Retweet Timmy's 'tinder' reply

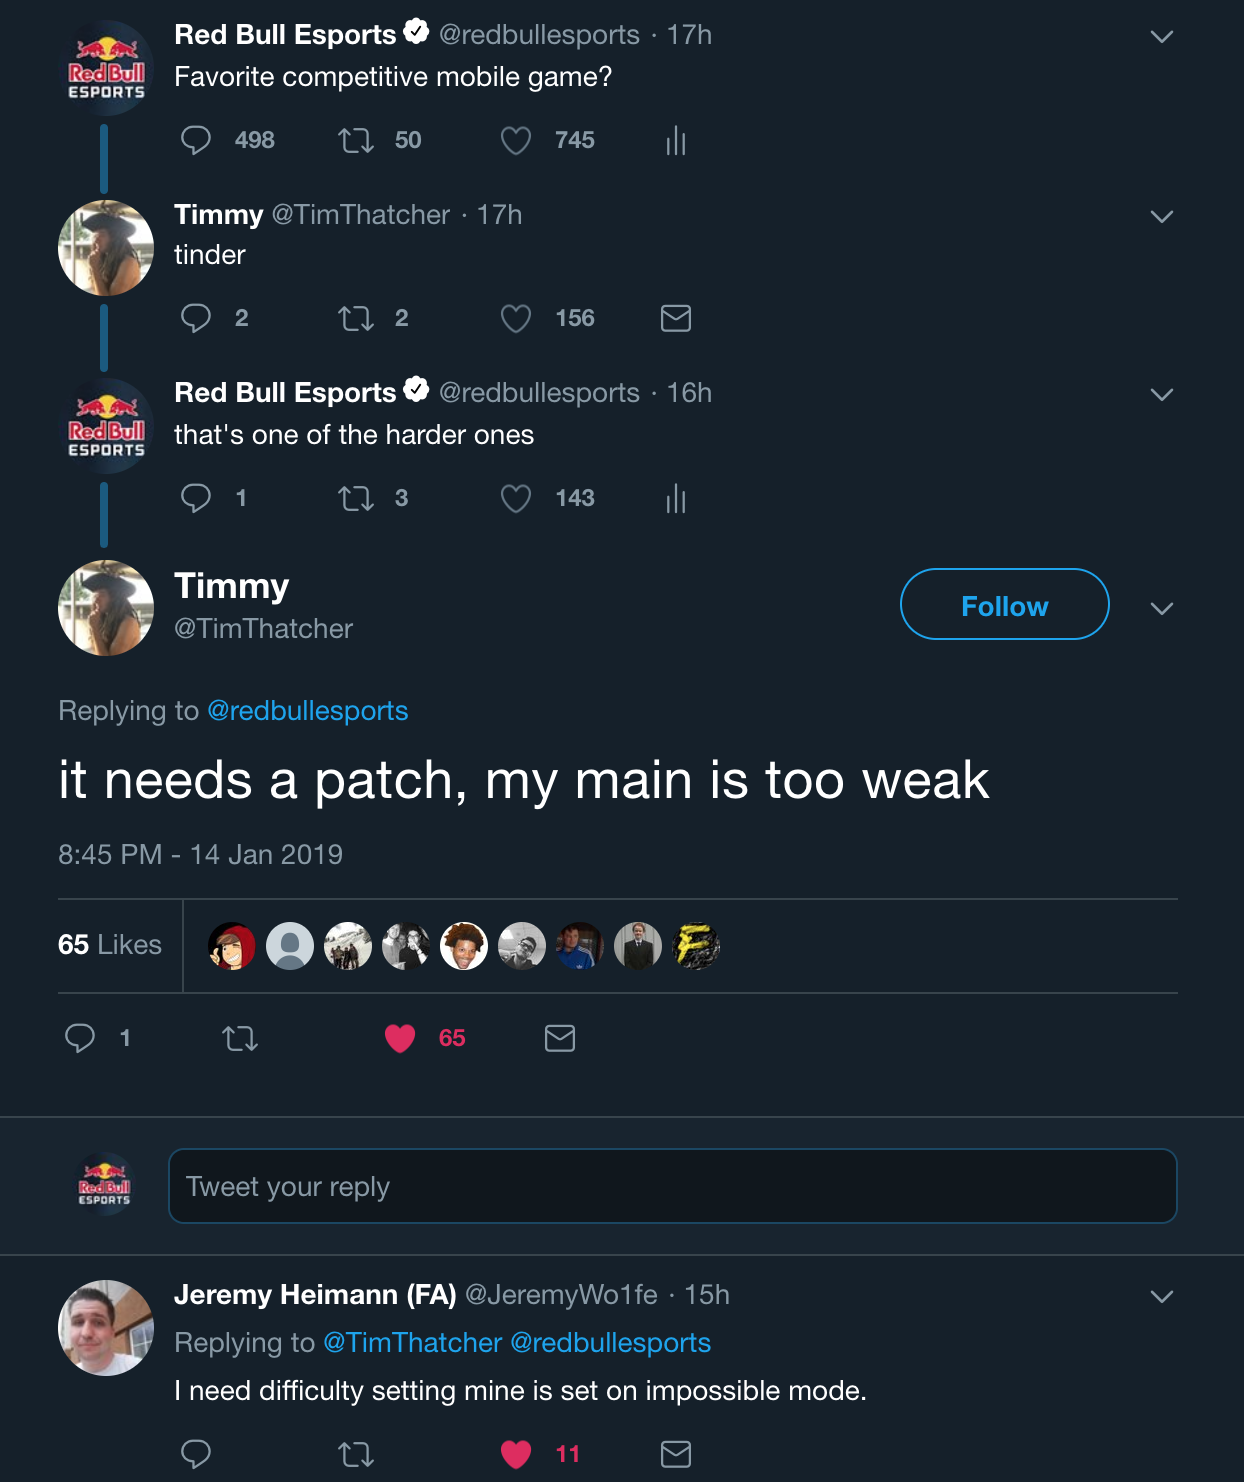(356, 319)
